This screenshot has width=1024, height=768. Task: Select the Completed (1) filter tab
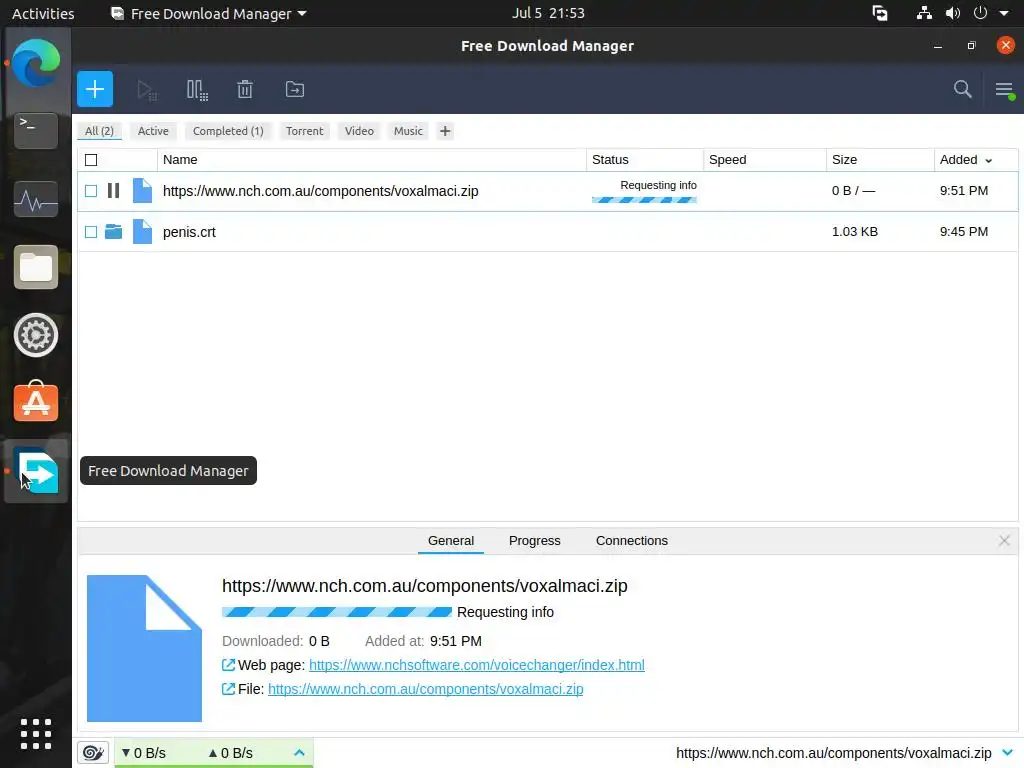228,131
